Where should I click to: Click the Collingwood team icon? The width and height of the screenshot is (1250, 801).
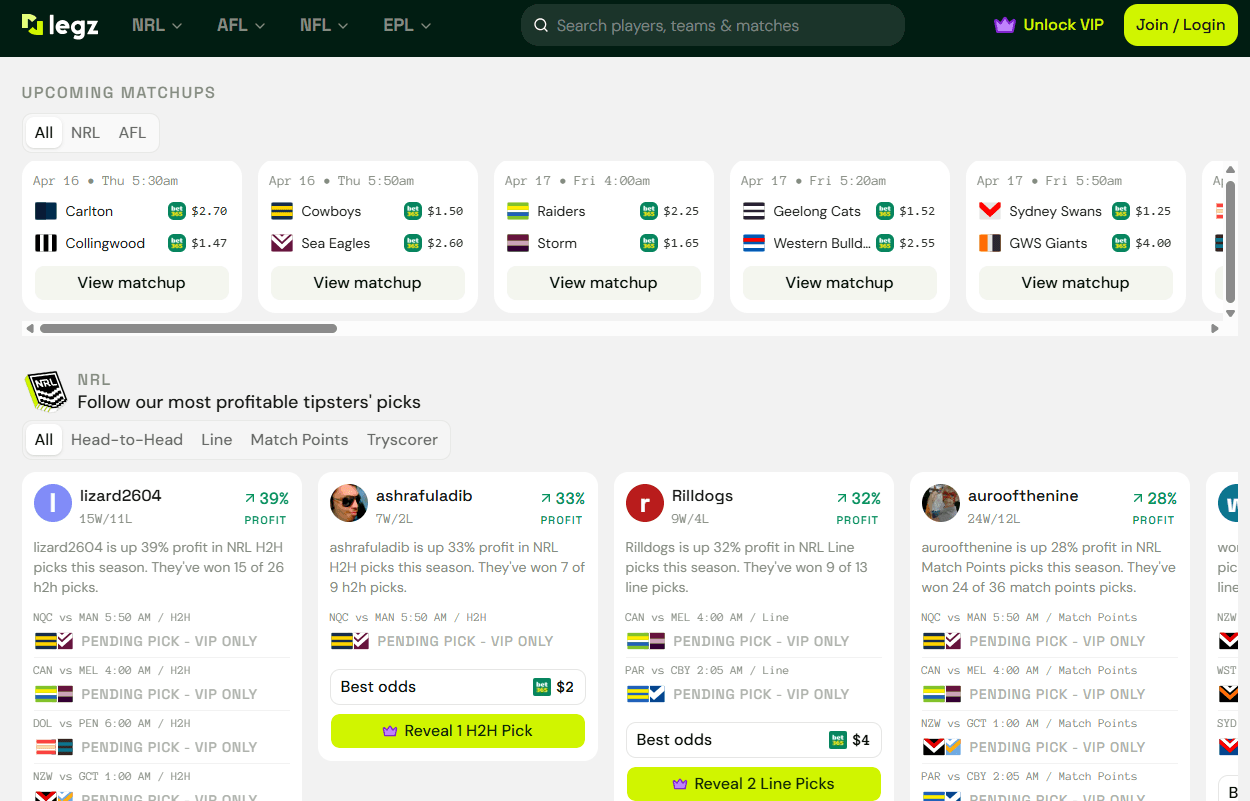[46, 243]
